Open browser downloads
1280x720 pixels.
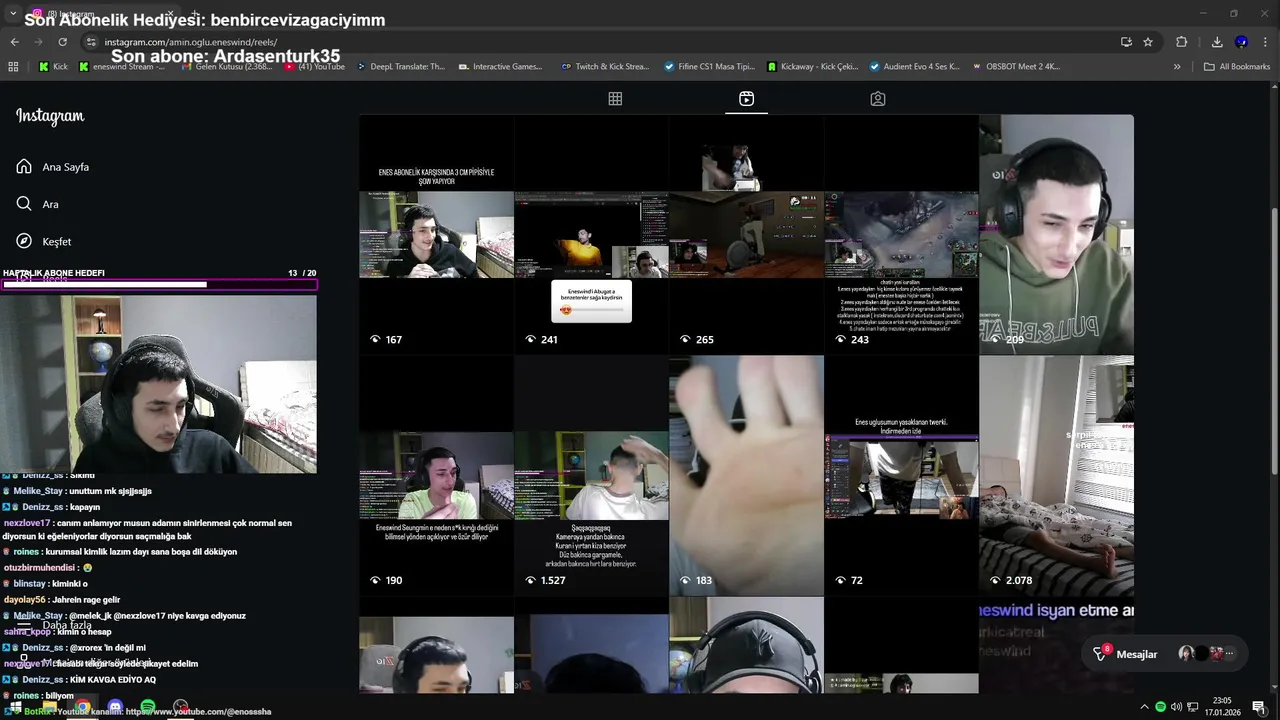[1217, 42]
